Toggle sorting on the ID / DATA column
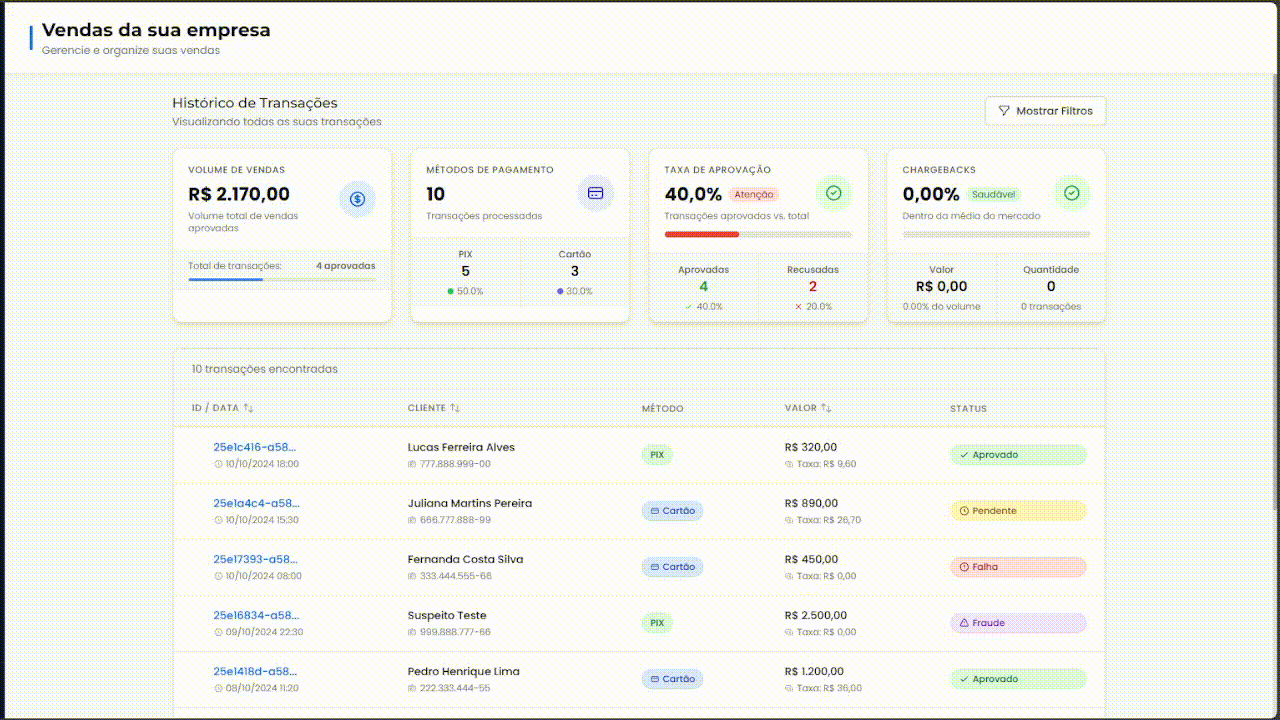 point(246,407)
